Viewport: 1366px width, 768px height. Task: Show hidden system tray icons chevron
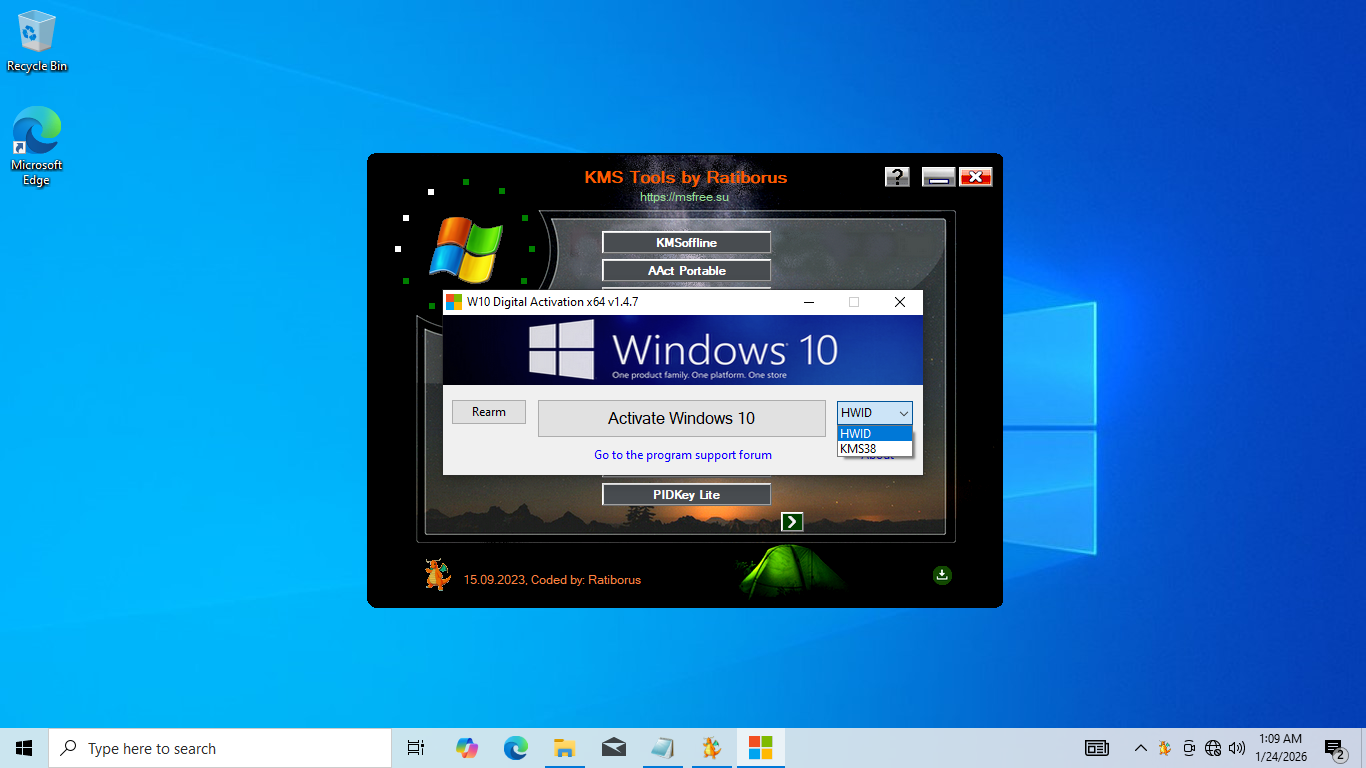point(1140,748)
